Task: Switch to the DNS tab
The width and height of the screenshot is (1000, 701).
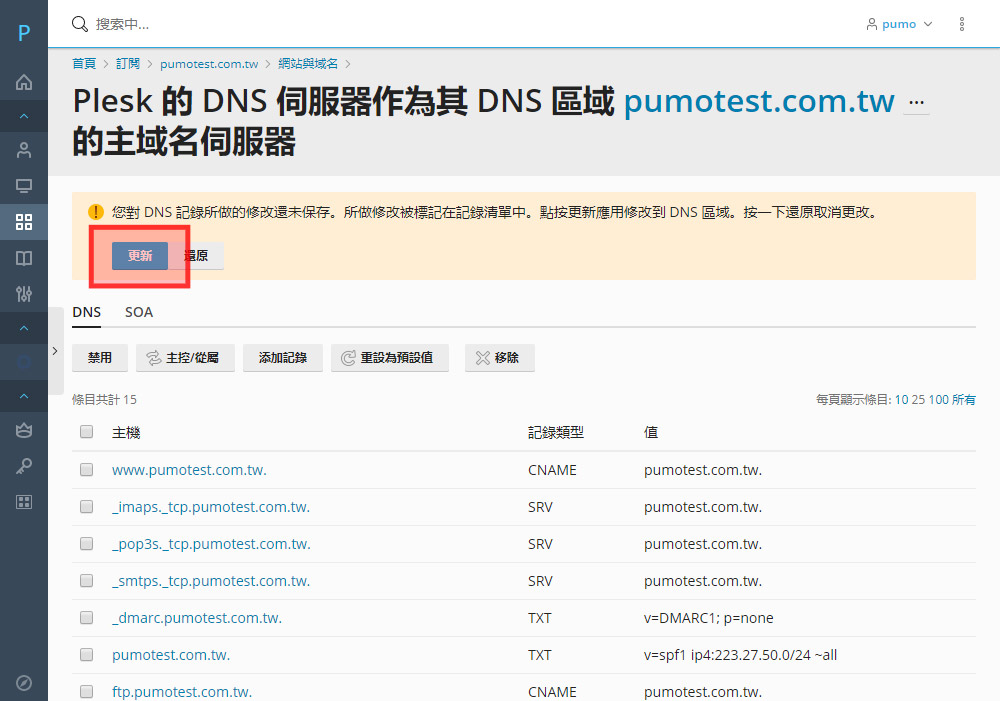Action: (x=86, y=313)
